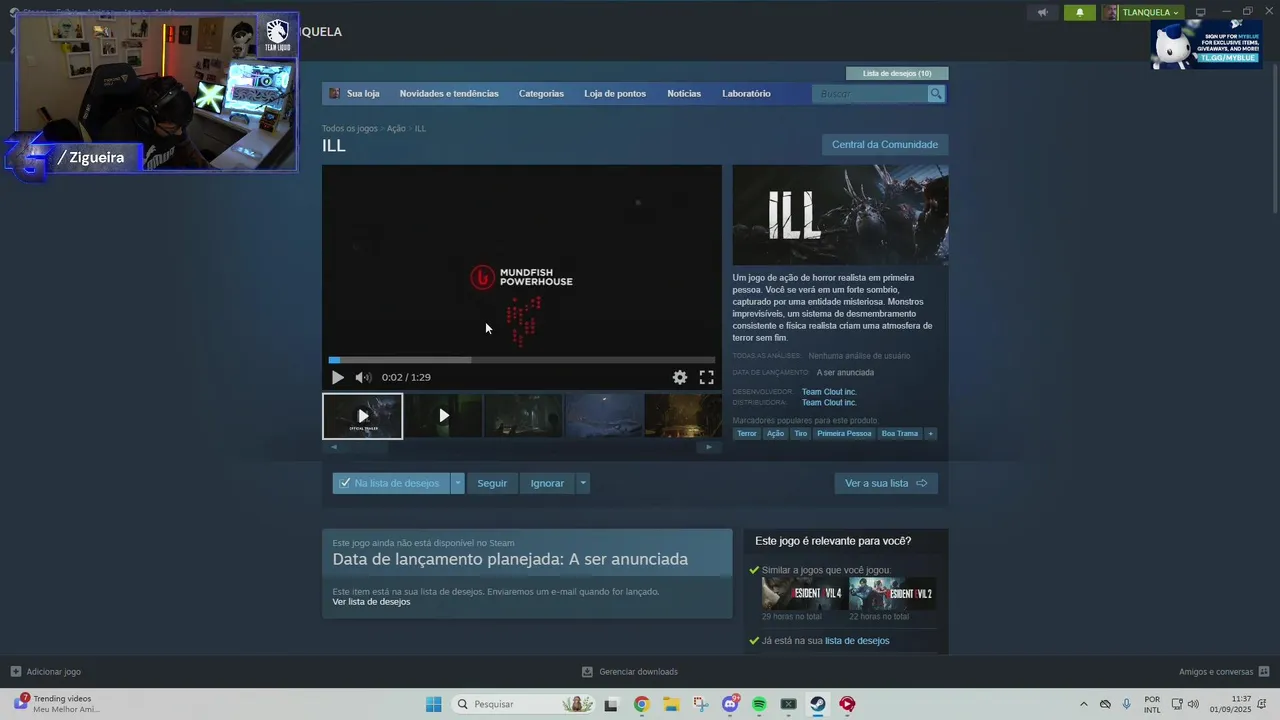Open the Steam taskbar icon
The height and width of the screenshot is (720, 1280).
pos(818,704)
